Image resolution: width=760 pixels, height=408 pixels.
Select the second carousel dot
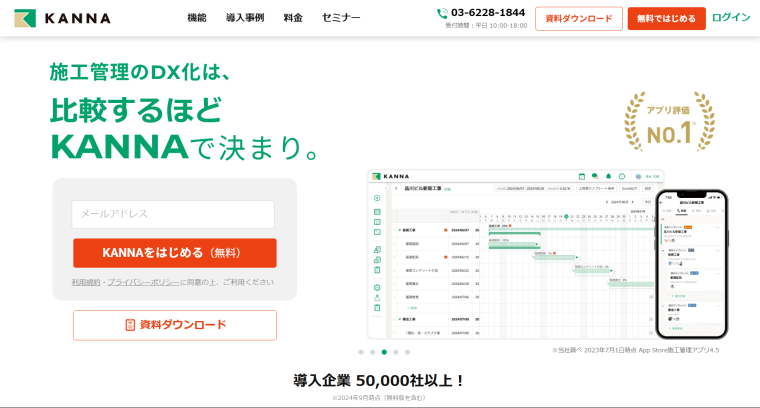click(x=372, y=352)
